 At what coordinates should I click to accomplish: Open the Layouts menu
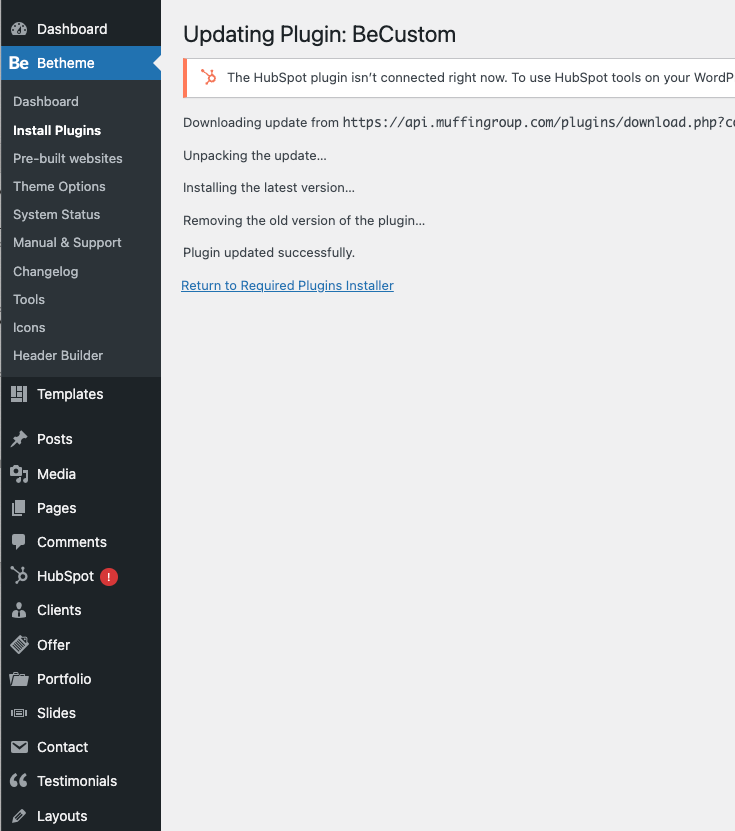coord(62,816)
